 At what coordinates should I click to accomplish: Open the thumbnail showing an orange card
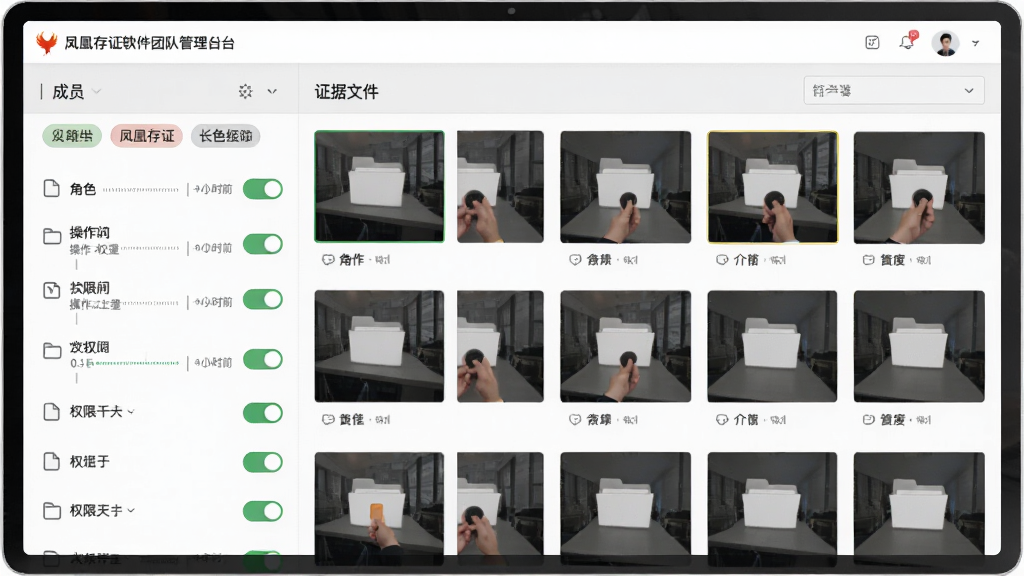[x=379, y=504]
